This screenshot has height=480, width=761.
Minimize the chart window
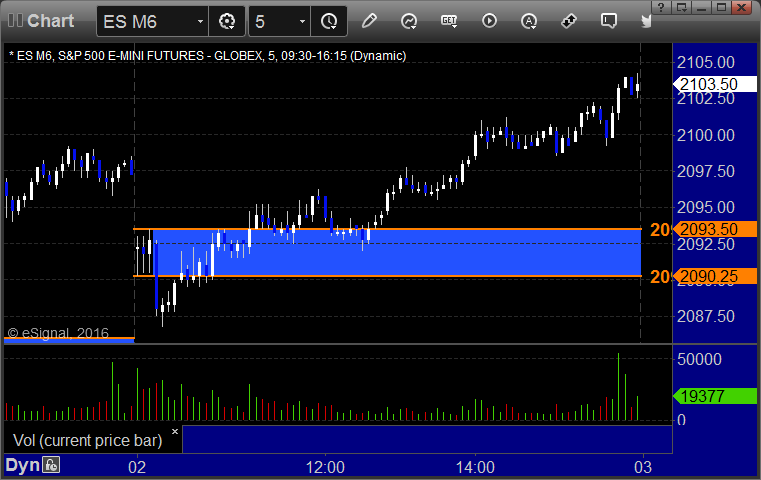coord(701,7)
